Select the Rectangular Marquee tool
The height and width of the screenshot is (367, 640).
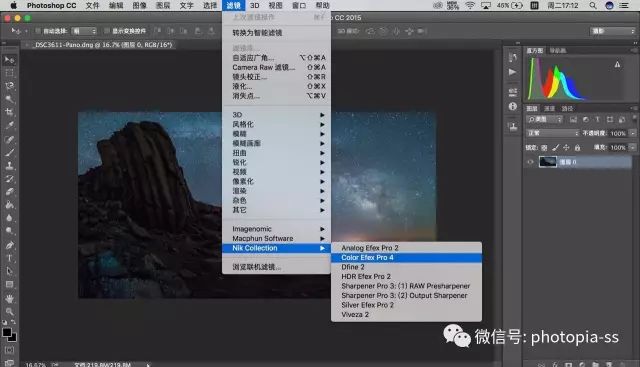point(9,73)
